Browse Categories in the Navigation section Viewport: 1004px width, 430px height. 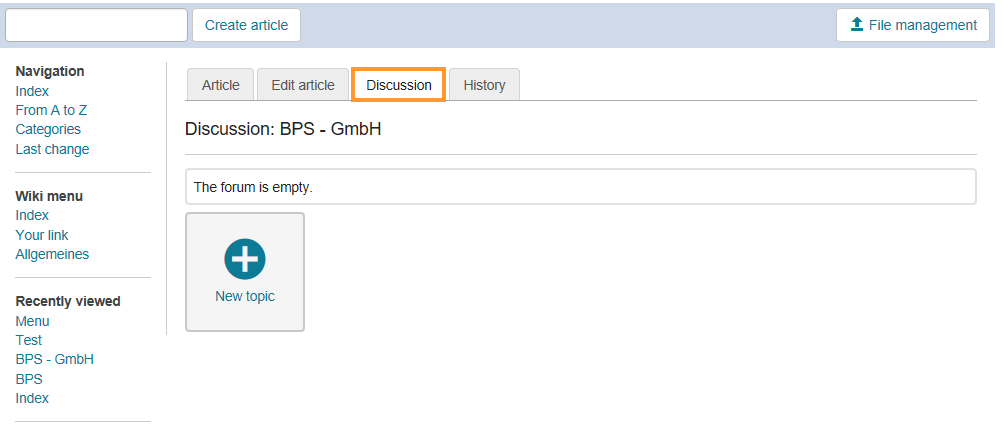click(x=48, y=129)
